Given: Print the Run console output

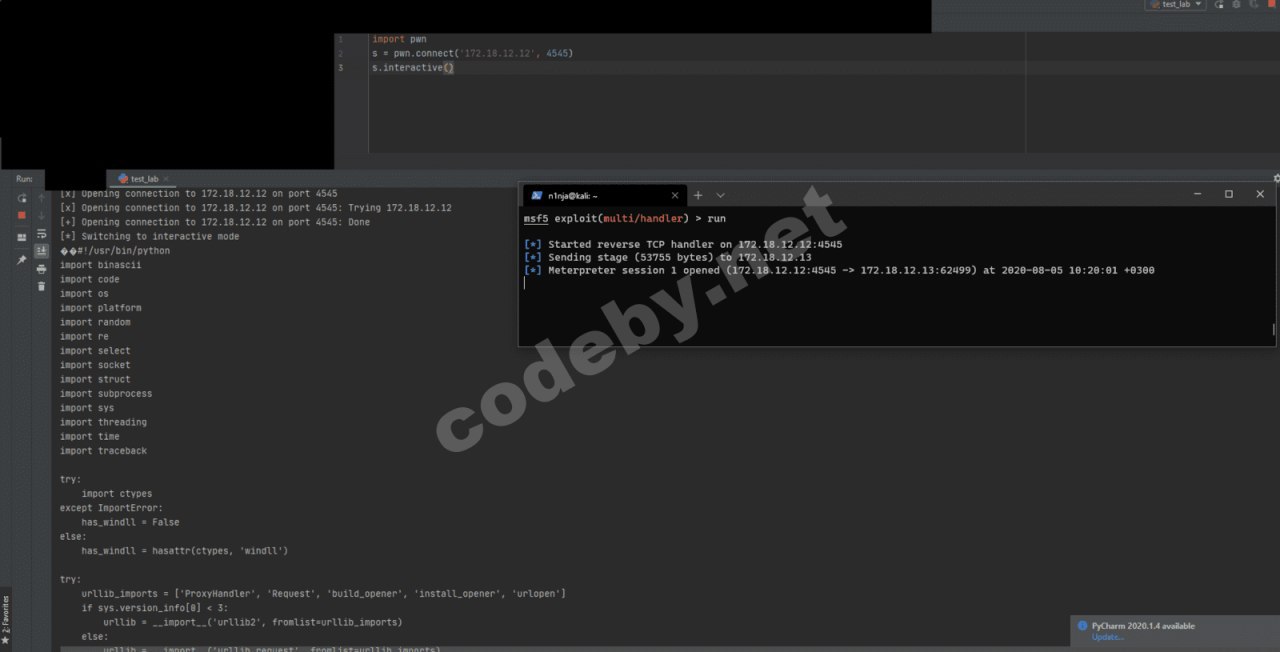Looking at the screenshot, I should (x=42, y=268).
